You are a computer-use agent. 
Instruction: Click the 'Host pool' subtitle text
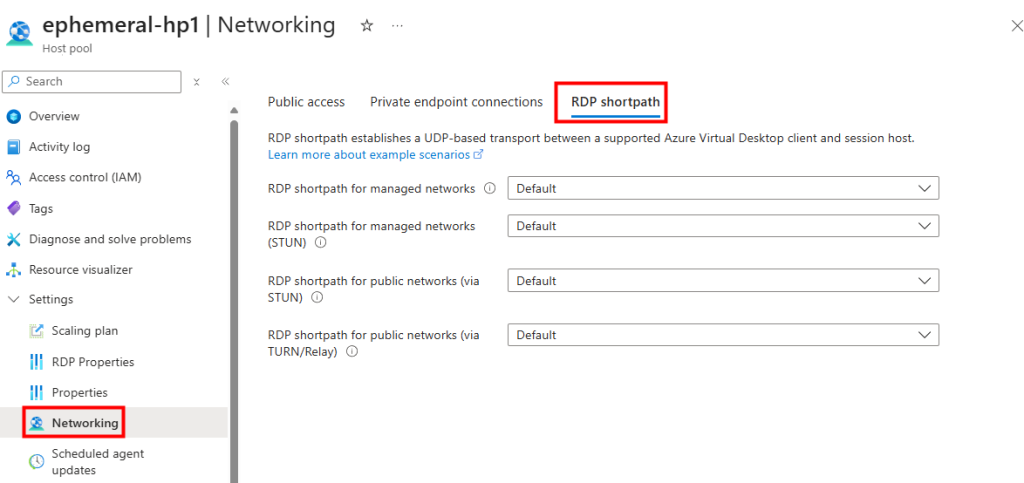(x=67, y=49)
